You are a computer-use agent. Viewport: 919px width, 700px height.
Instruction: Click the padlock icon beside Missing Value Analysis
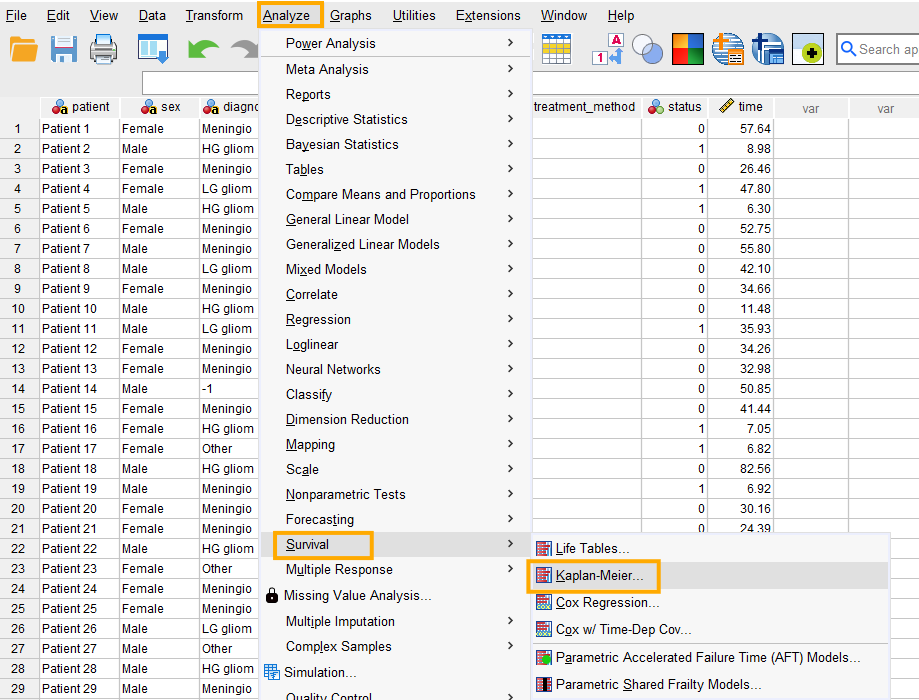(x=272, y=596)
